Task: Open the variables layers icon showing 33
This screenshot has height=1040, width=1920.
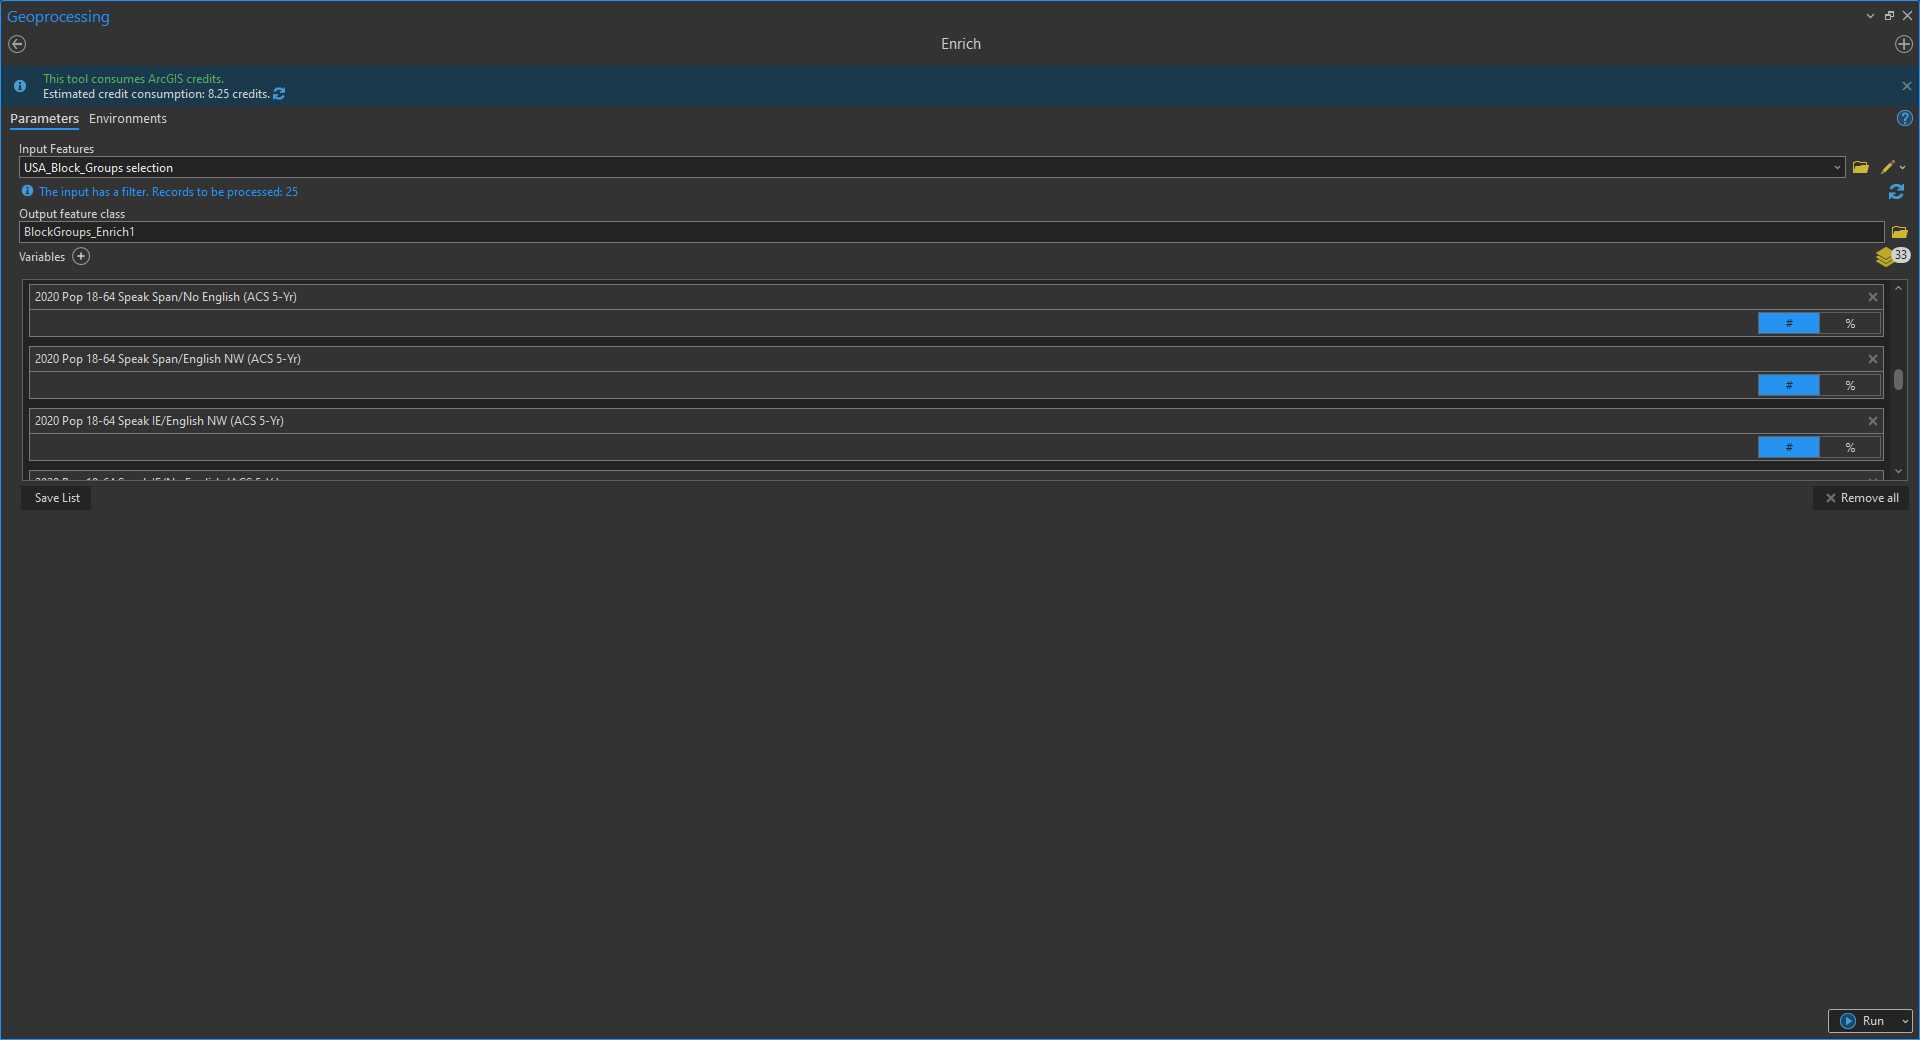Action: [x=1892, y=256]
